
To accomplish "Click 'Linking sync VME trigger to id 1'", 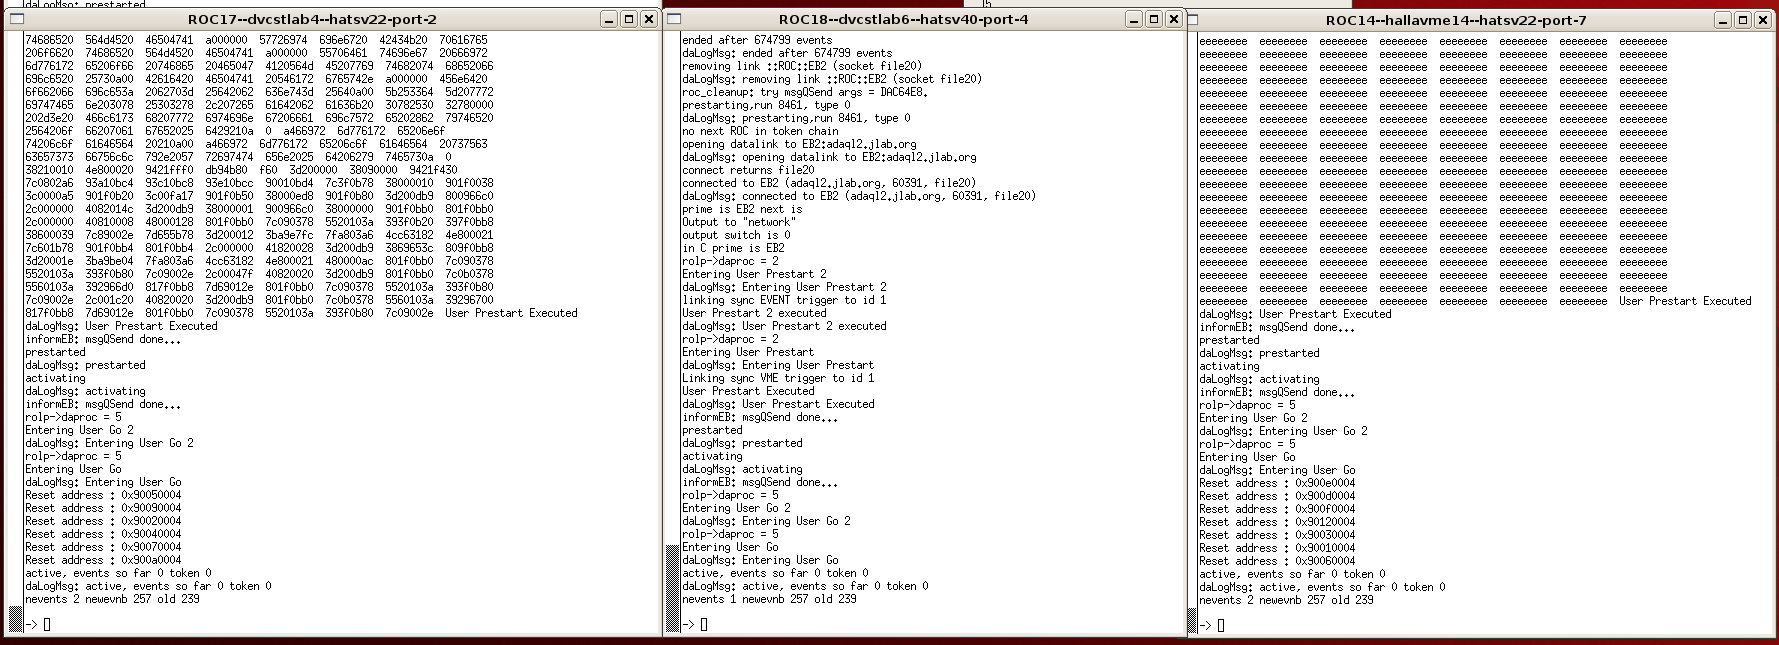I will click(x=778, y=378).
